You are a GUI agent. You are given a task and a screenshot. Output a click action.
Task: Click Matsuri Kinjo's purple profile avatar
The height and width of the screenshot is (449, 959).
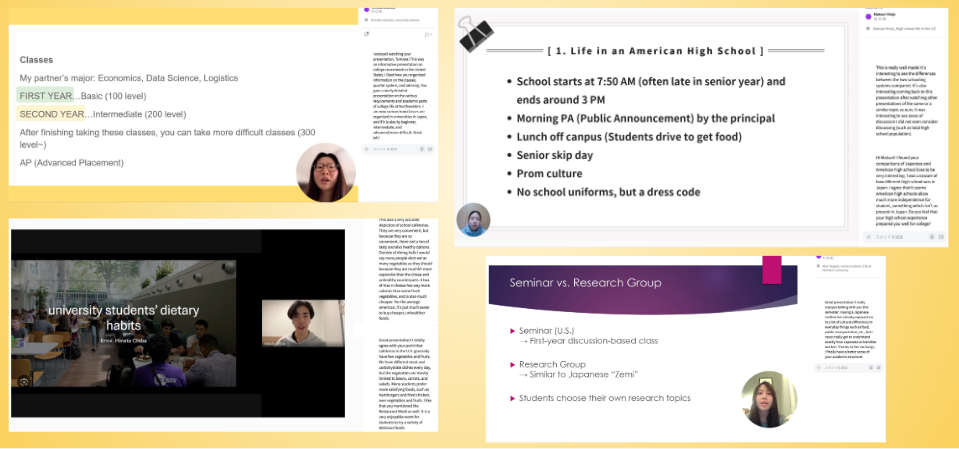click(x=865, y=15)
